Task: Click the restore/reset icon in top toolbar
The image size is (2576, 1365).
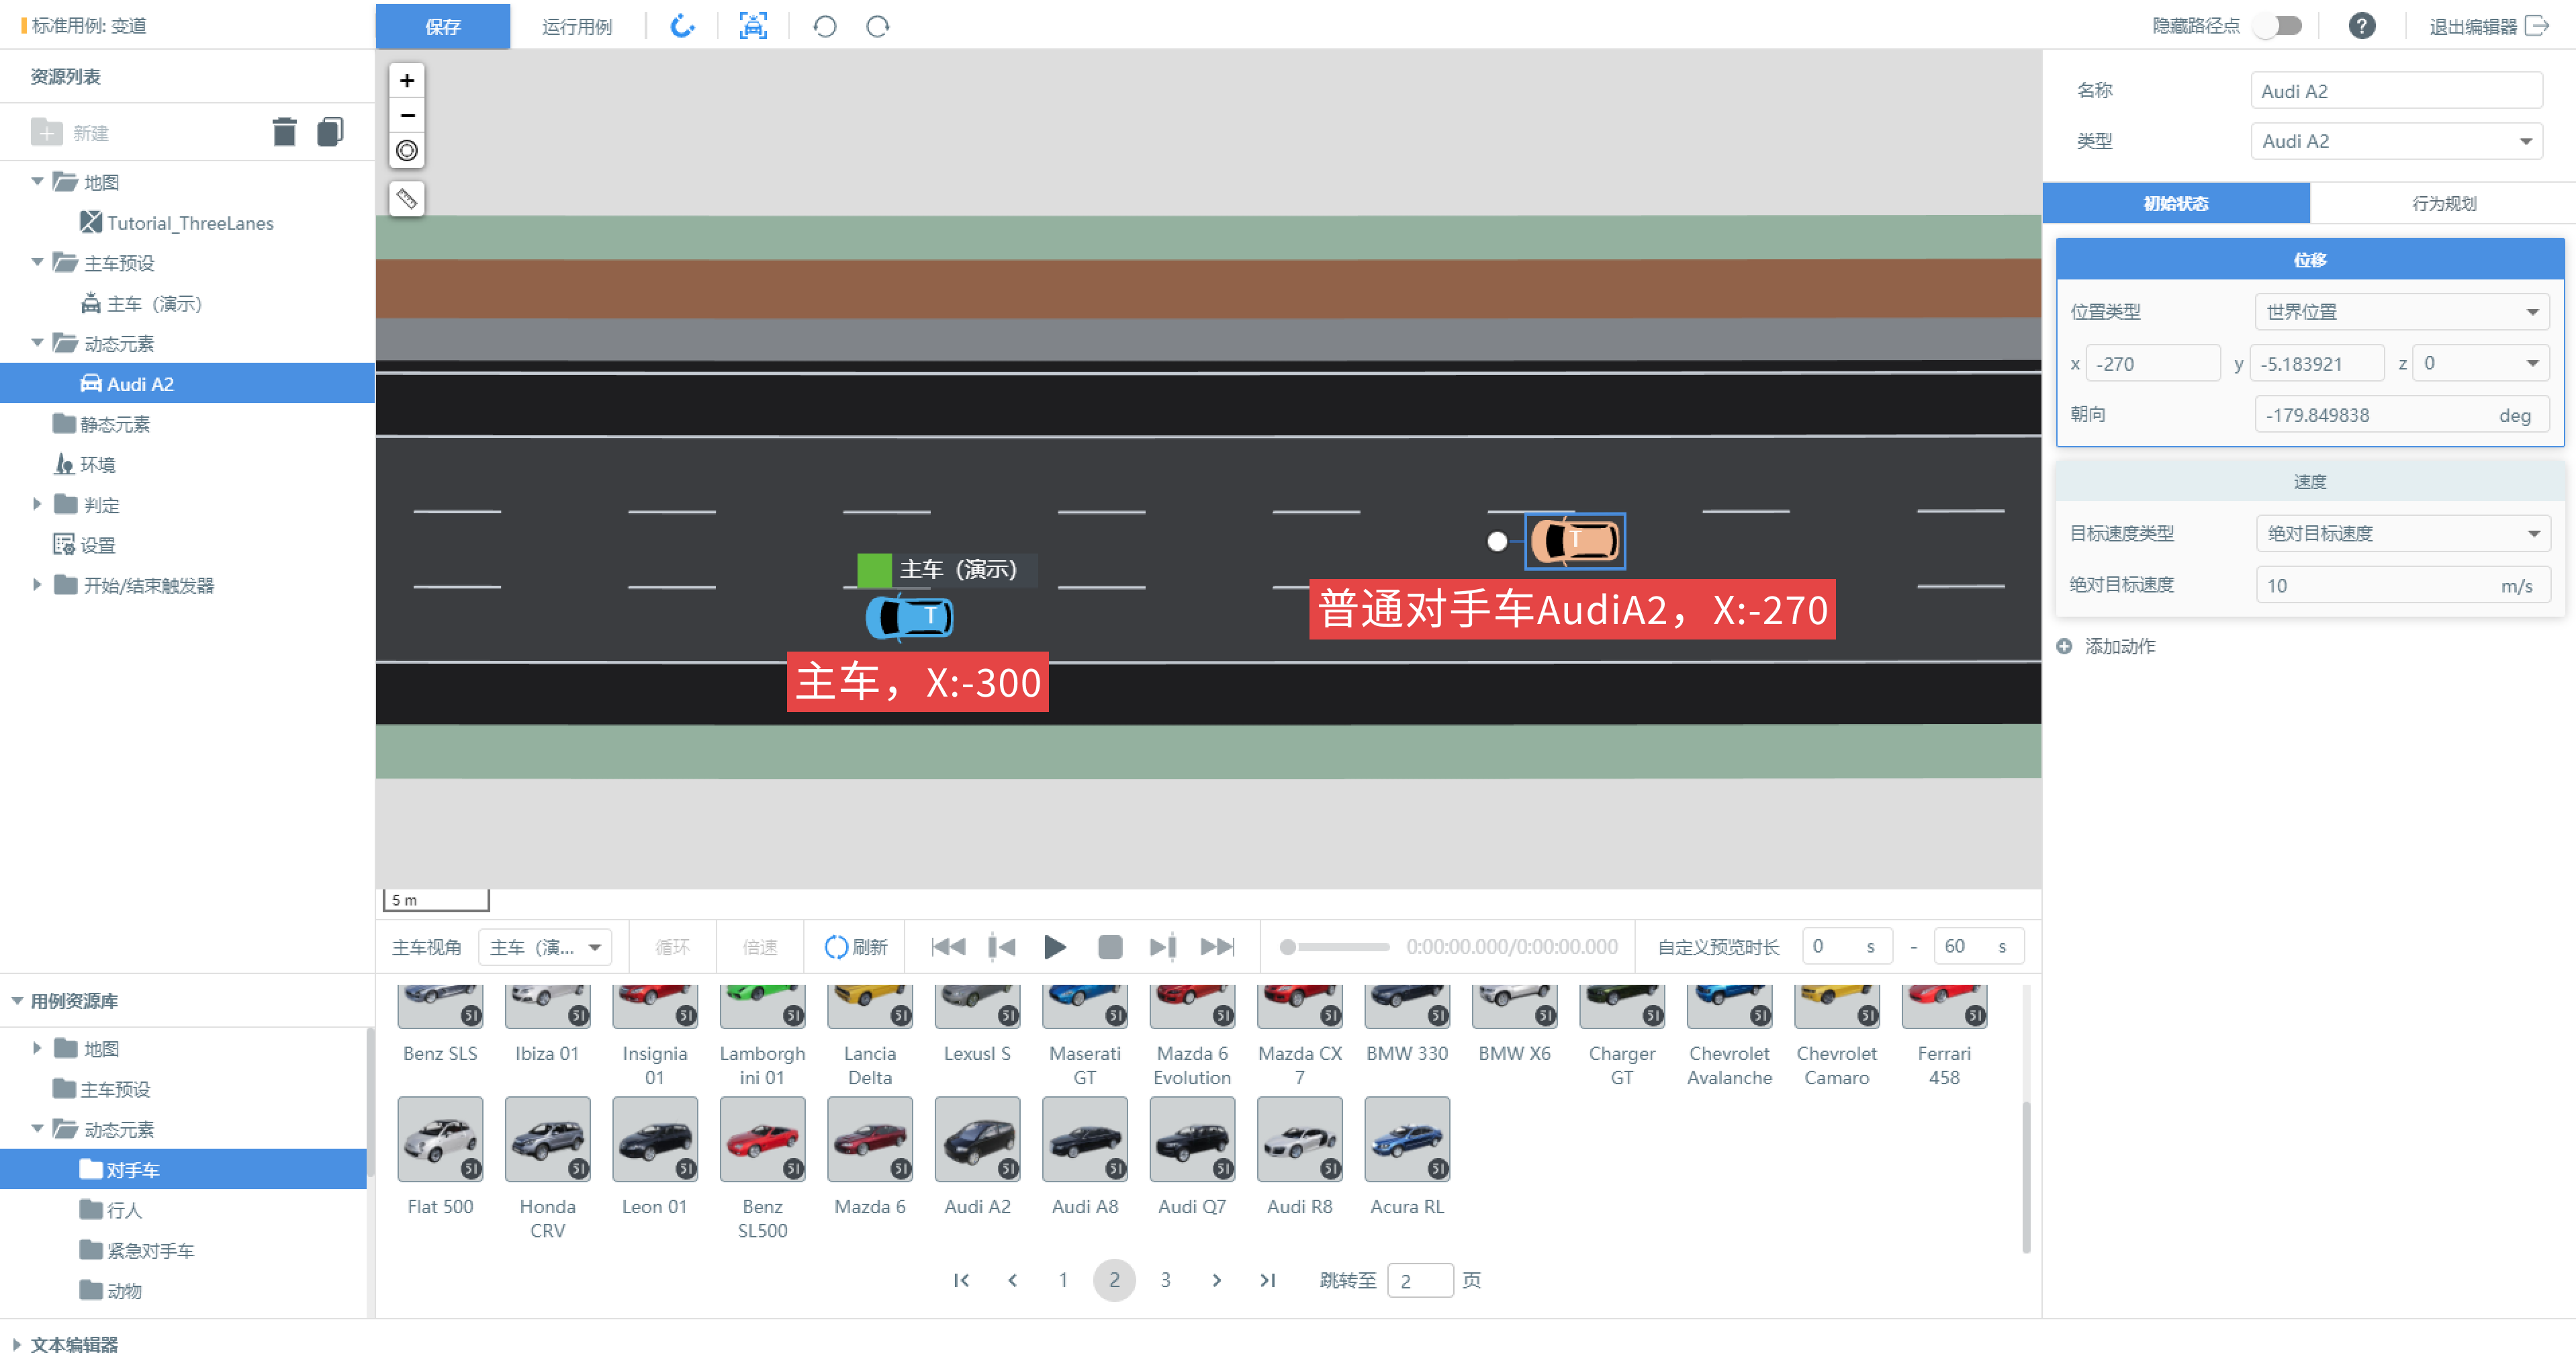Action: (682, 26)
